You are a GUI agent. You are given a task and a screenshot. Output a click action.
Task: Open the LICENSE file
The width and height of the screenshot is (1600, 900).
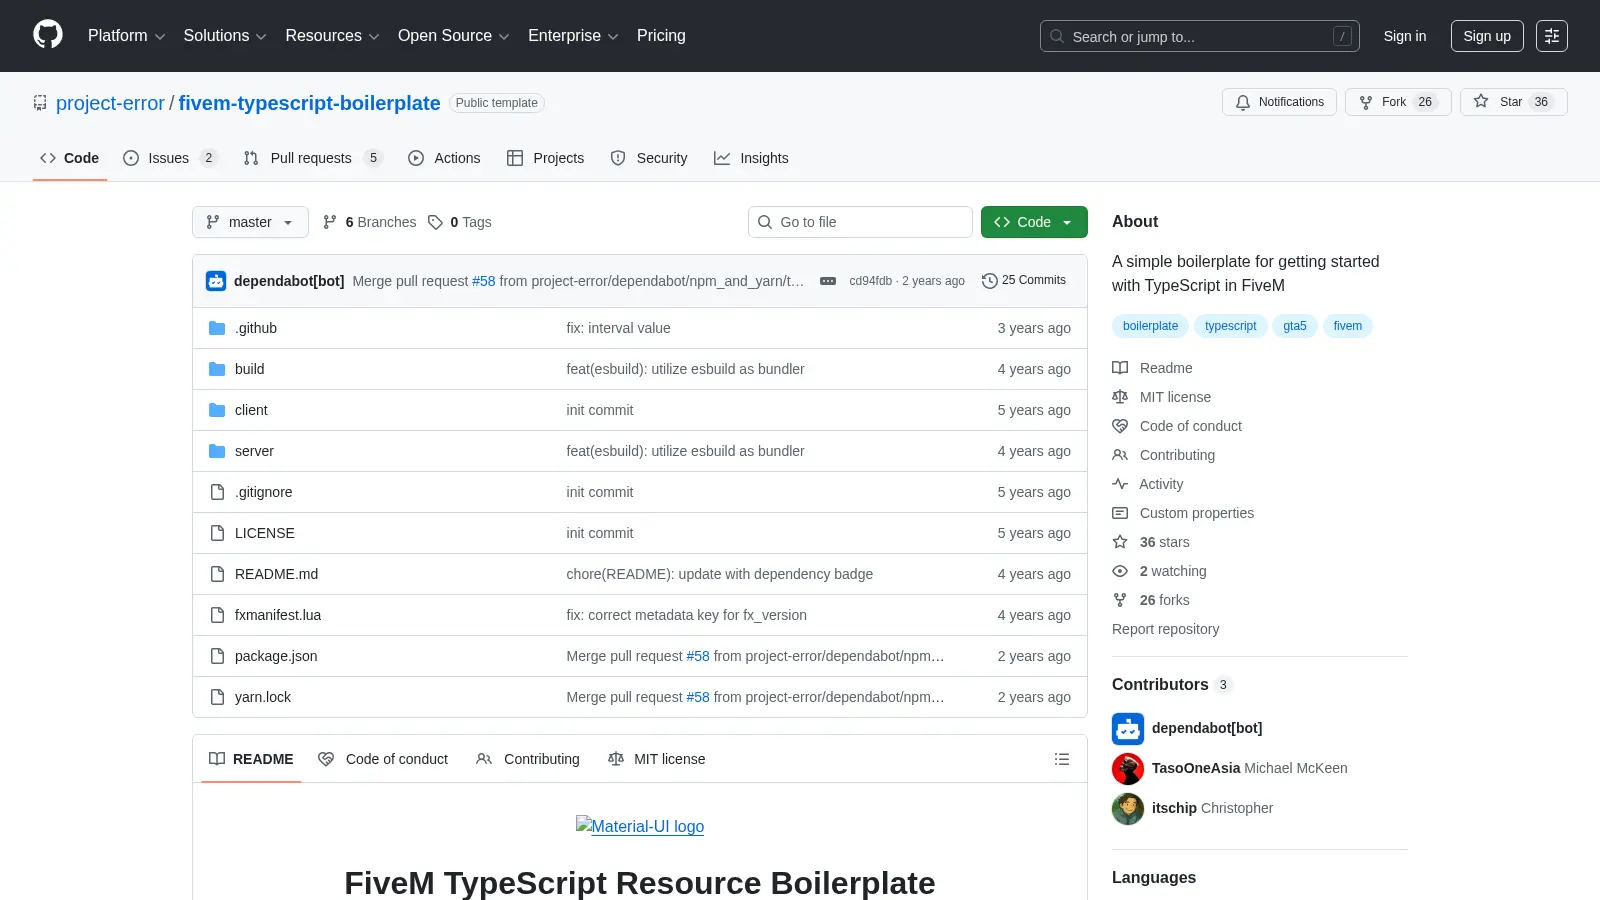[265, 533]
